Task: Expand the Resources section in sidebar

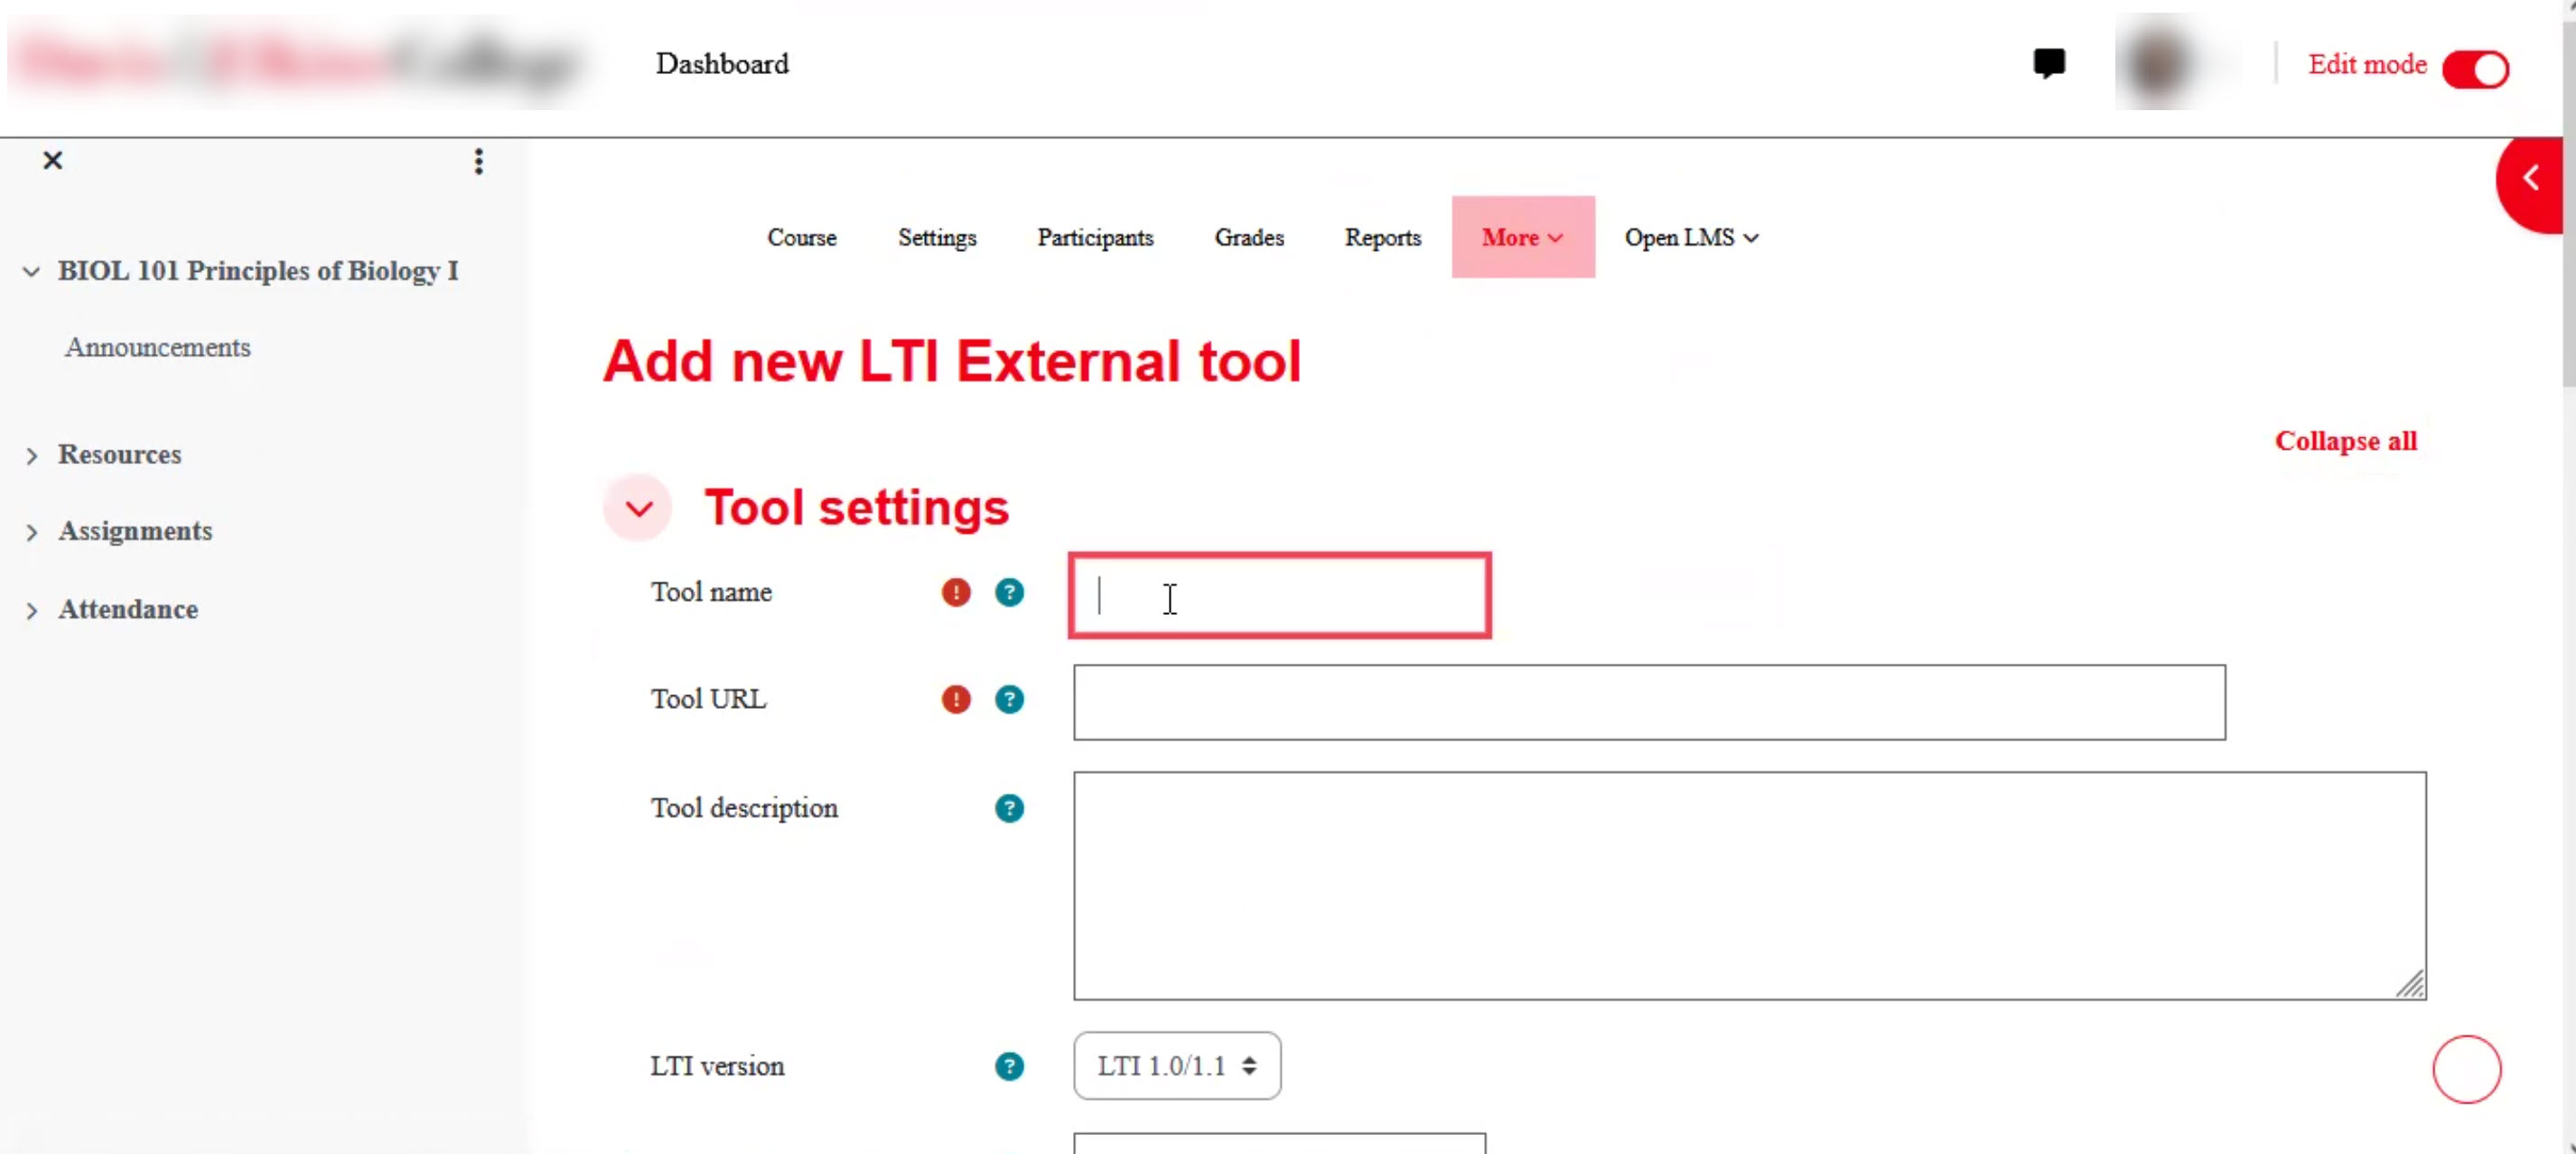Action: click(31, 456)
